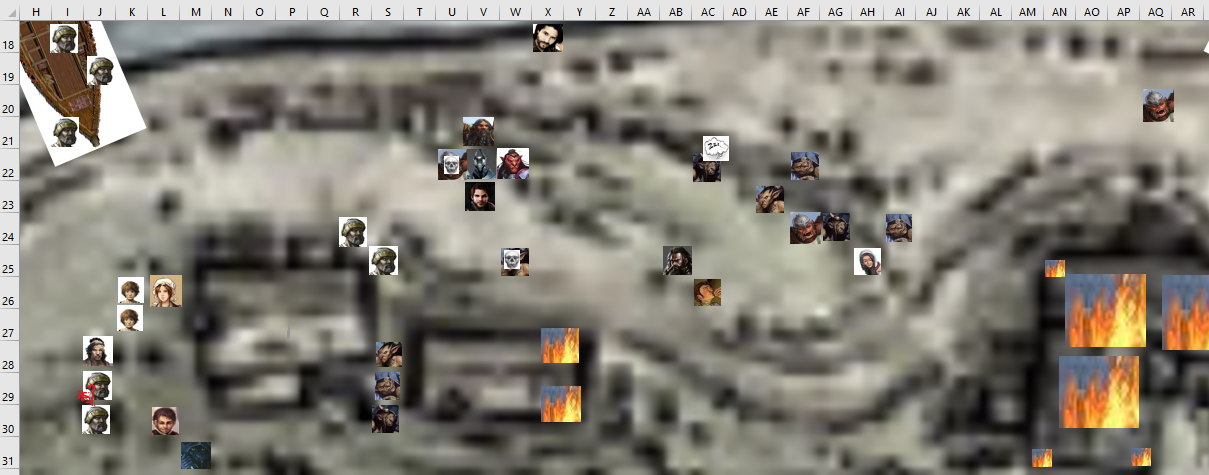Select the blue-hooded goblin token in AF22
The width and height of the screenshot is (1209, 475).
point(805,166)
